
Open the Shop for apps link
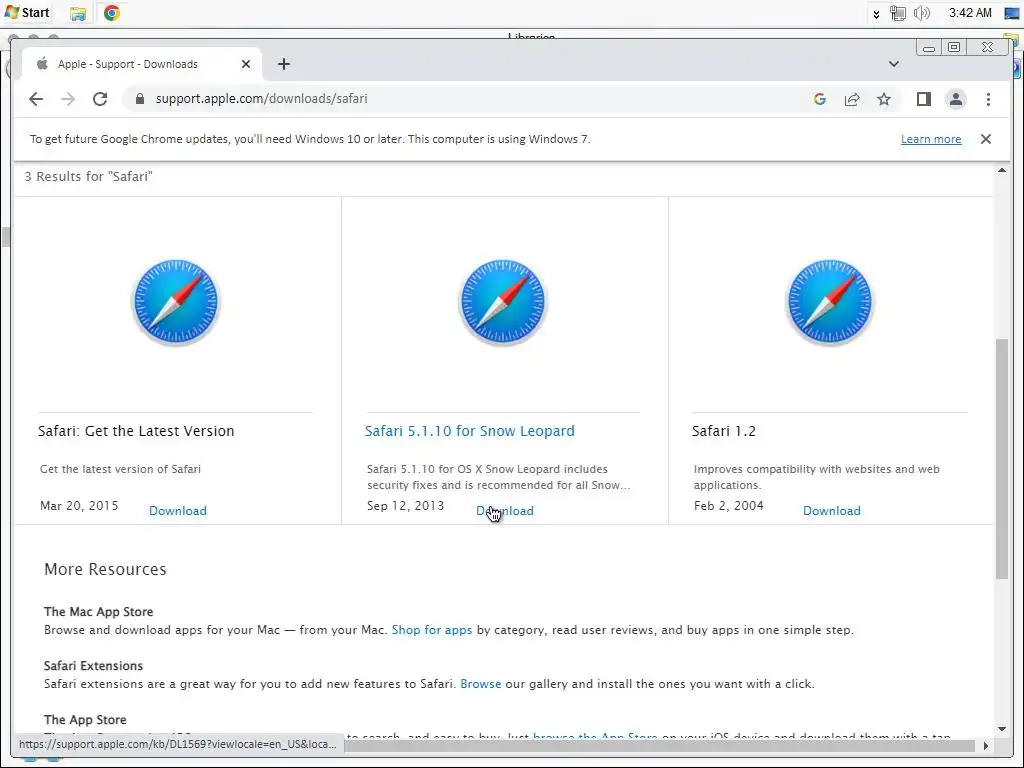coord(432,630)
